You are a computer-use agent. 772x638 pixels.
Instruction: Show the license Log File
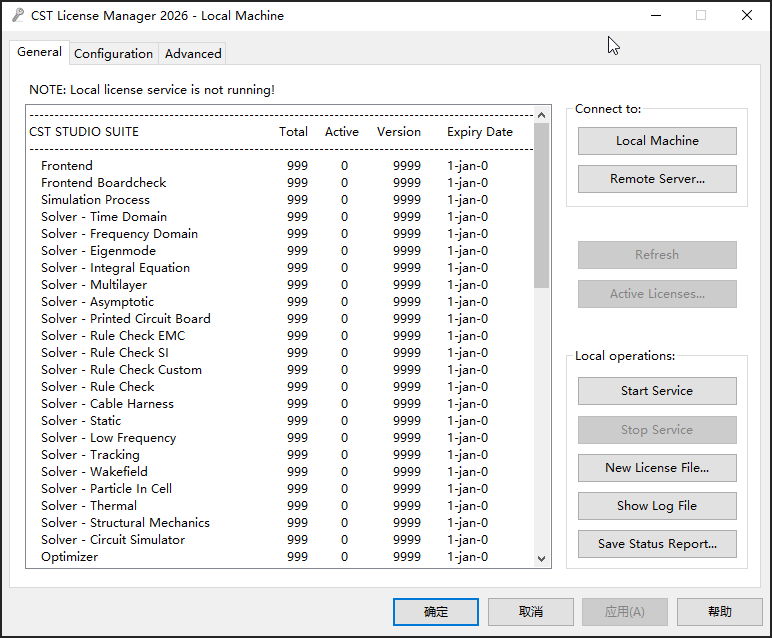tap(657, 506)
